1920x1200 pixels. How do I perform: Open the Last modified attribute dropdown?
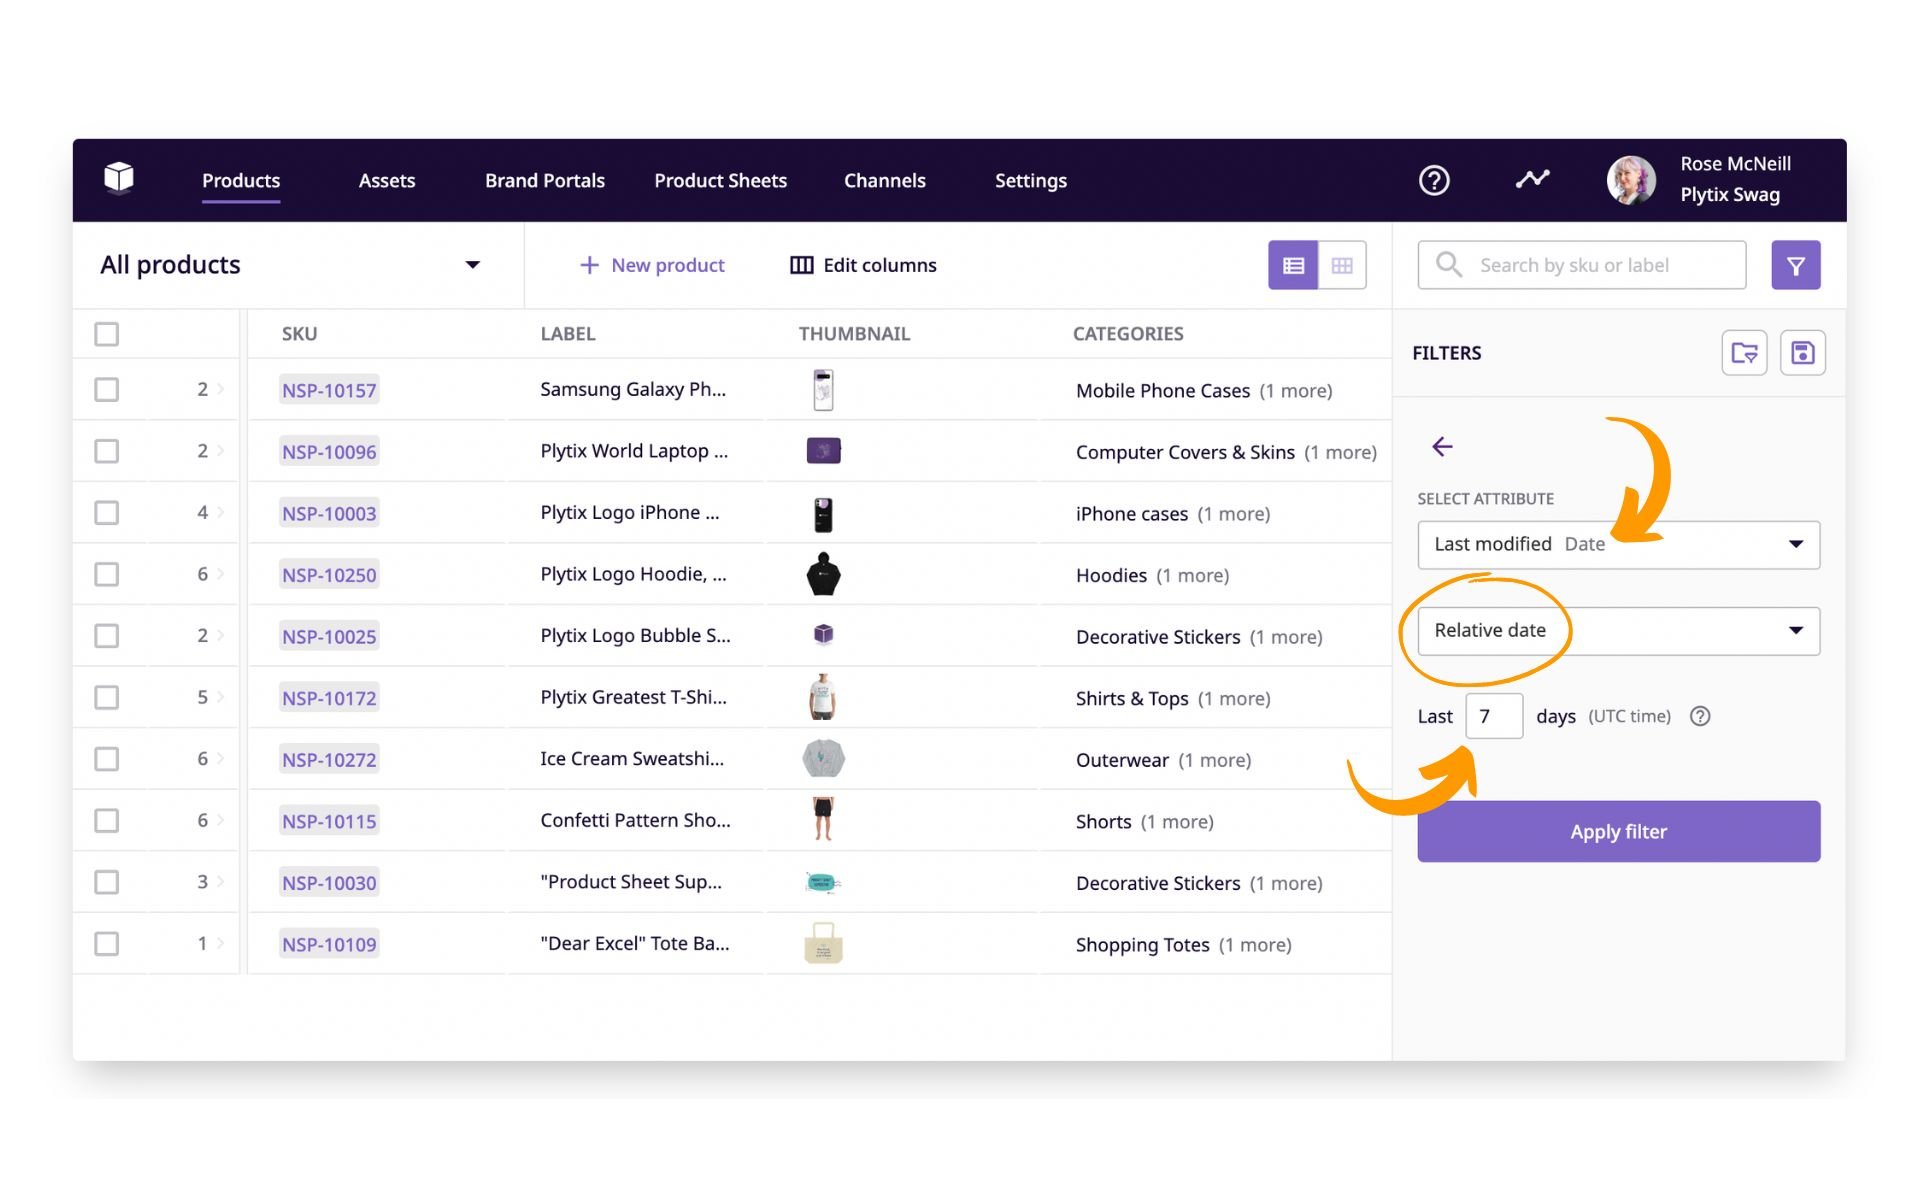[1617, 545]
